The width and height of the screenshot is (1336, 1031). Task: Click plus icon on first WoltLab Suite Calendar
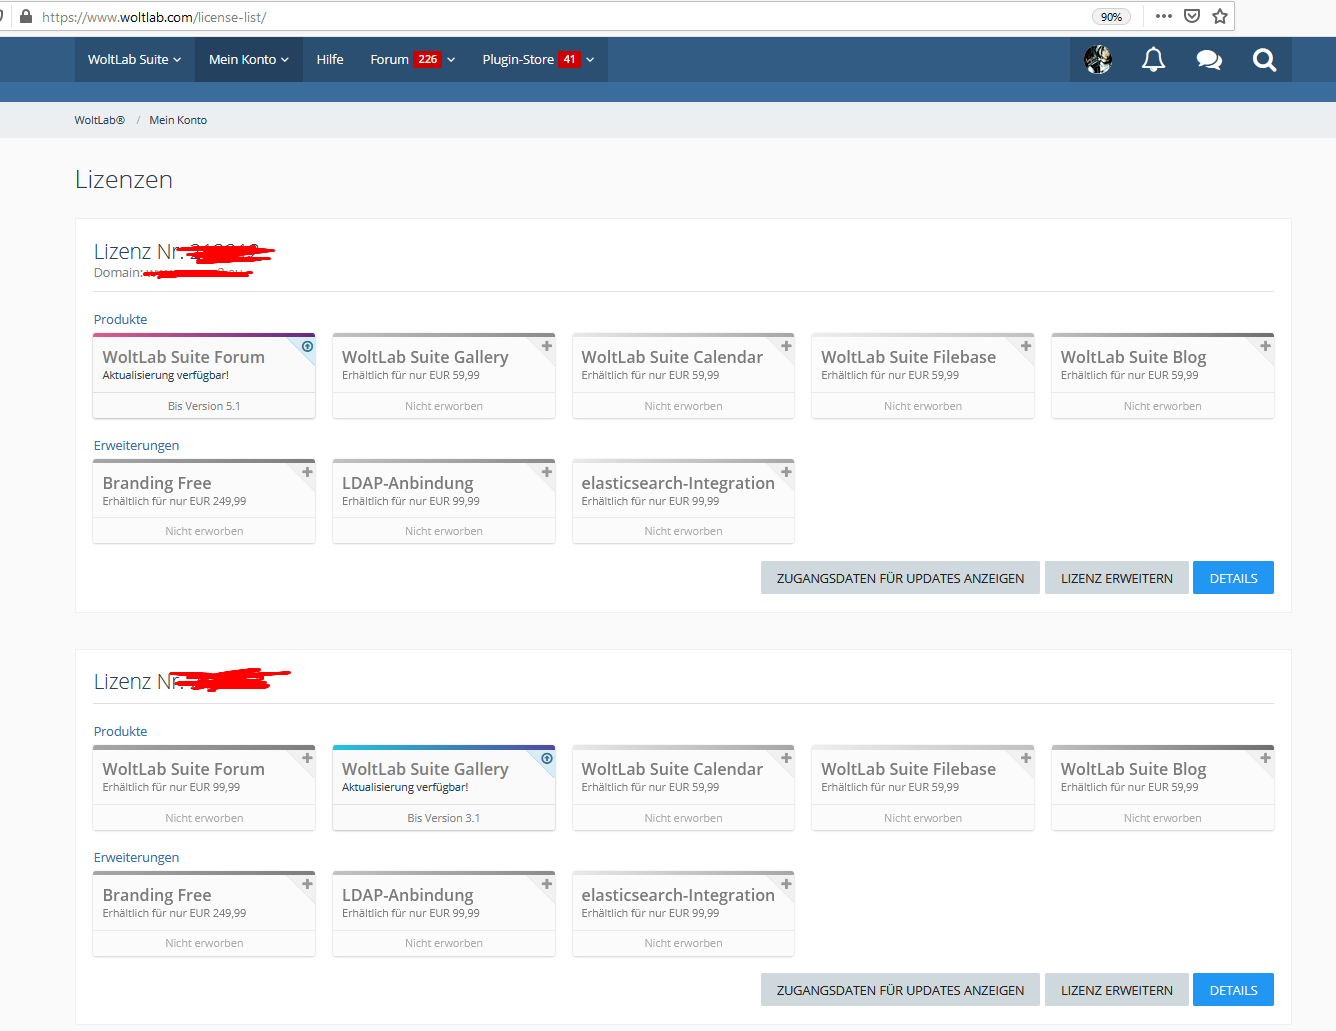click(786, 346)
